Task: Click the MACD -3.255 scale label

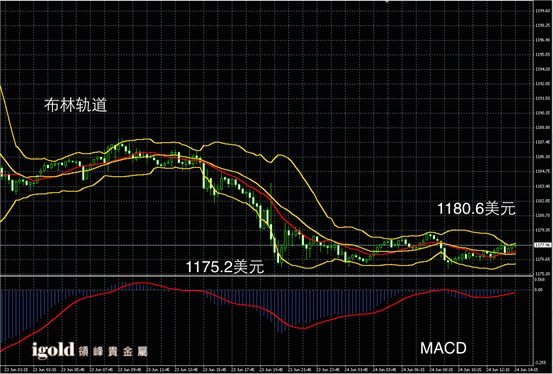Action: 540,362
